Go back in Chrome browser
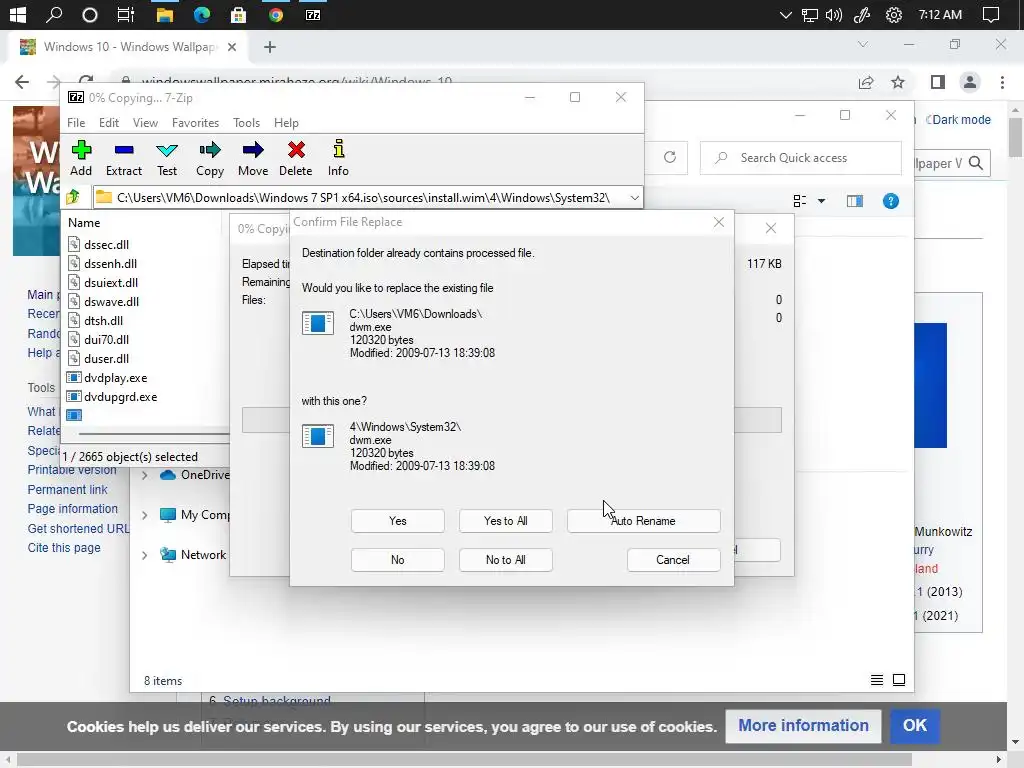The width and height of the screenshot is (1024, 768). (x=22, y=82)
